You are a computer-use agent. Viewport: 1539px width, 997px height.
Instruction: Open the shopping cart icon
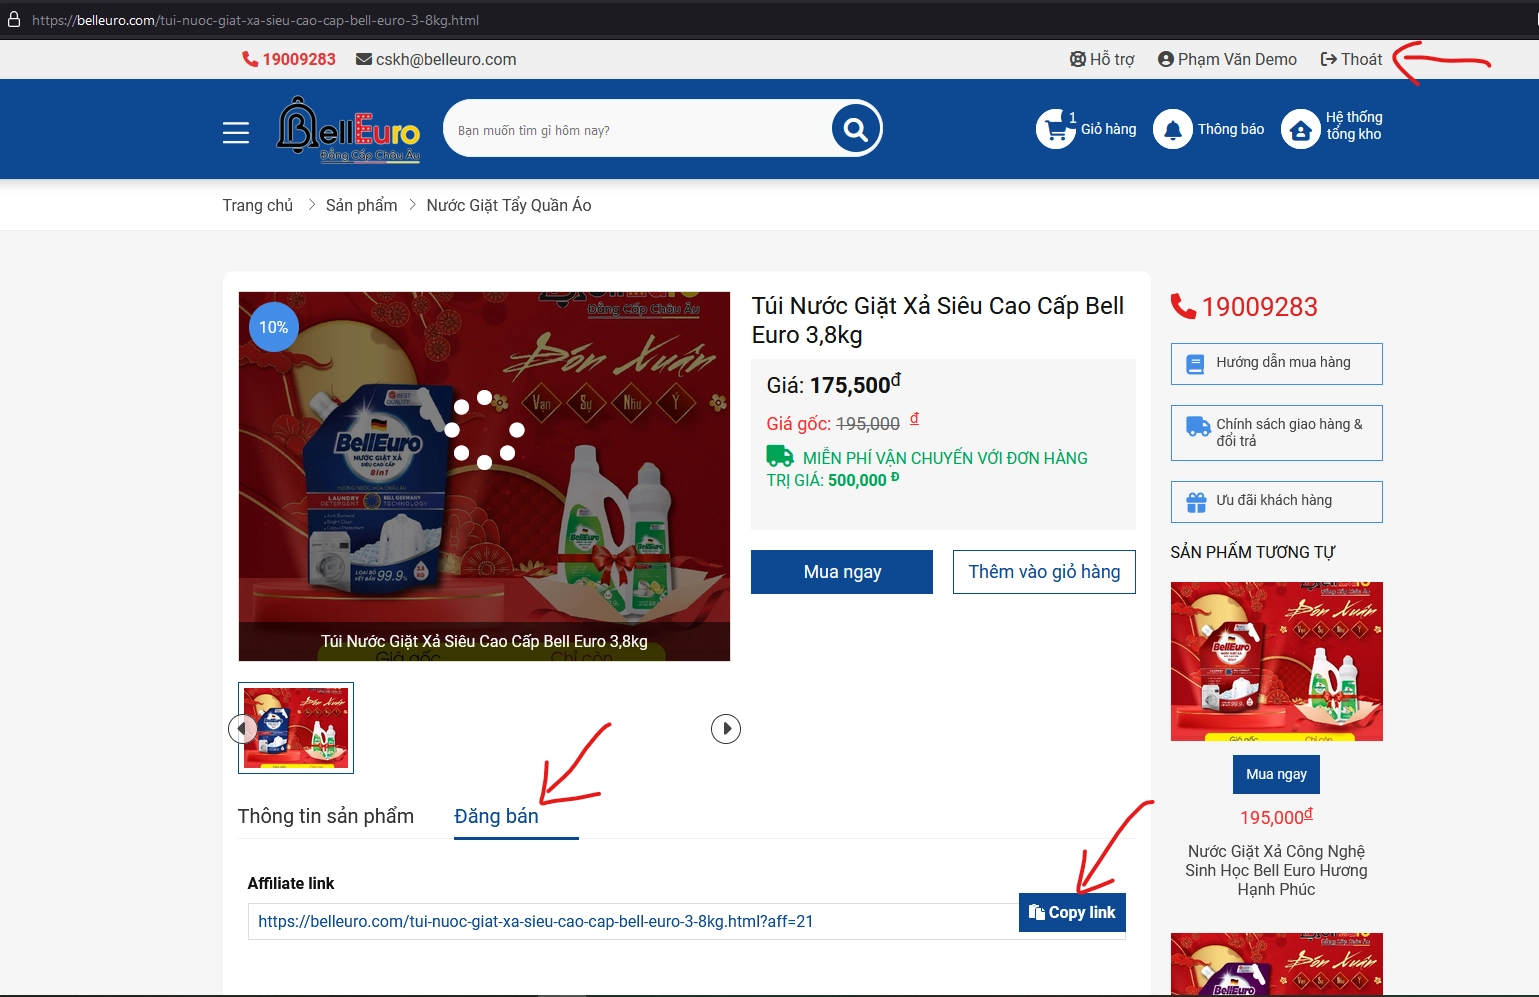pos(1055,129)
